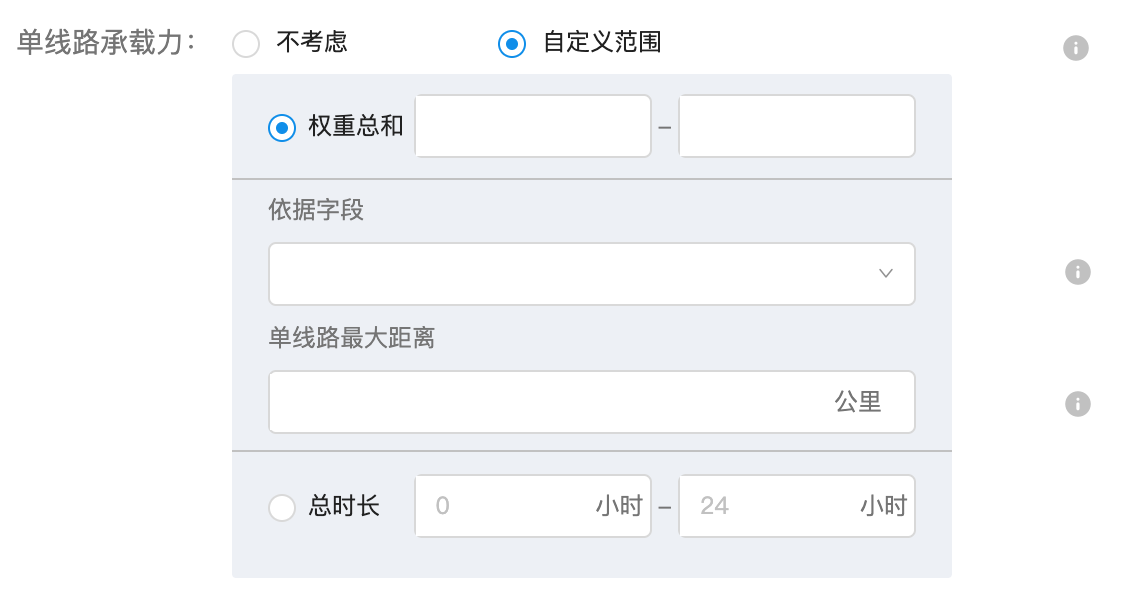Click the 权重总和 maximum value input
Image resolution: width=1124 pixels, height=590 pixels.
(x=797, y=126)
